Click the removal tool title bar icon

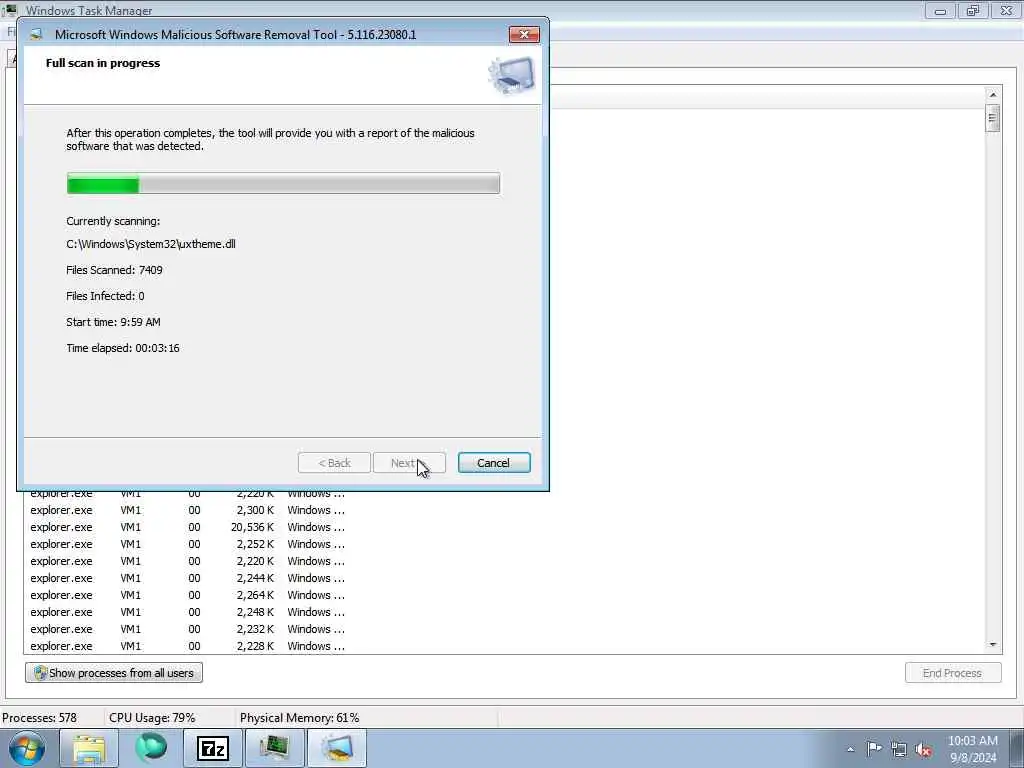pyautogui.click(x=37, y=35)
